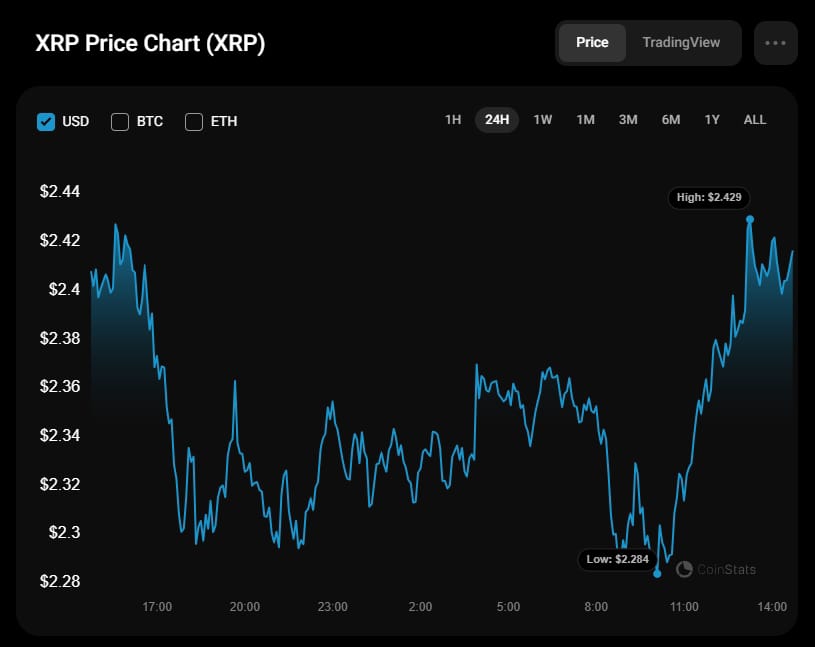Show the 6M price history
This screenshot has height=647, width=815.
[671, 120]
